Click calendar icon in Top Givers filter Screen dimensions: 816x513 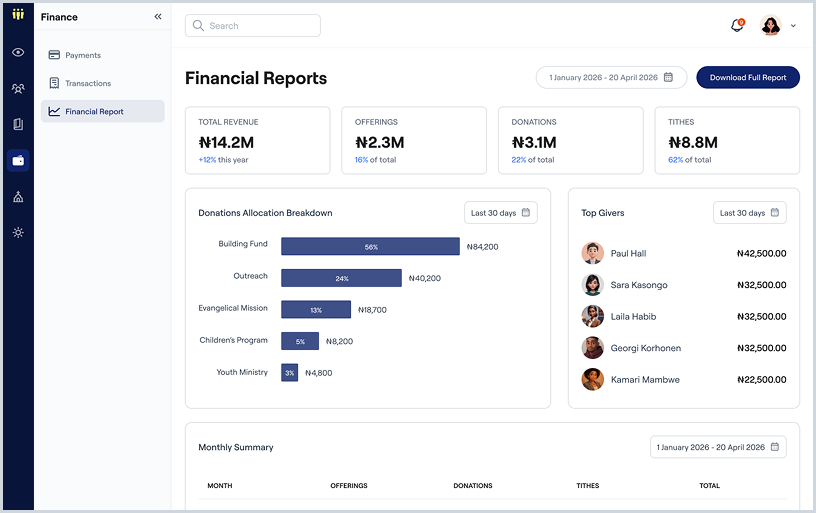tap(775, 212)
